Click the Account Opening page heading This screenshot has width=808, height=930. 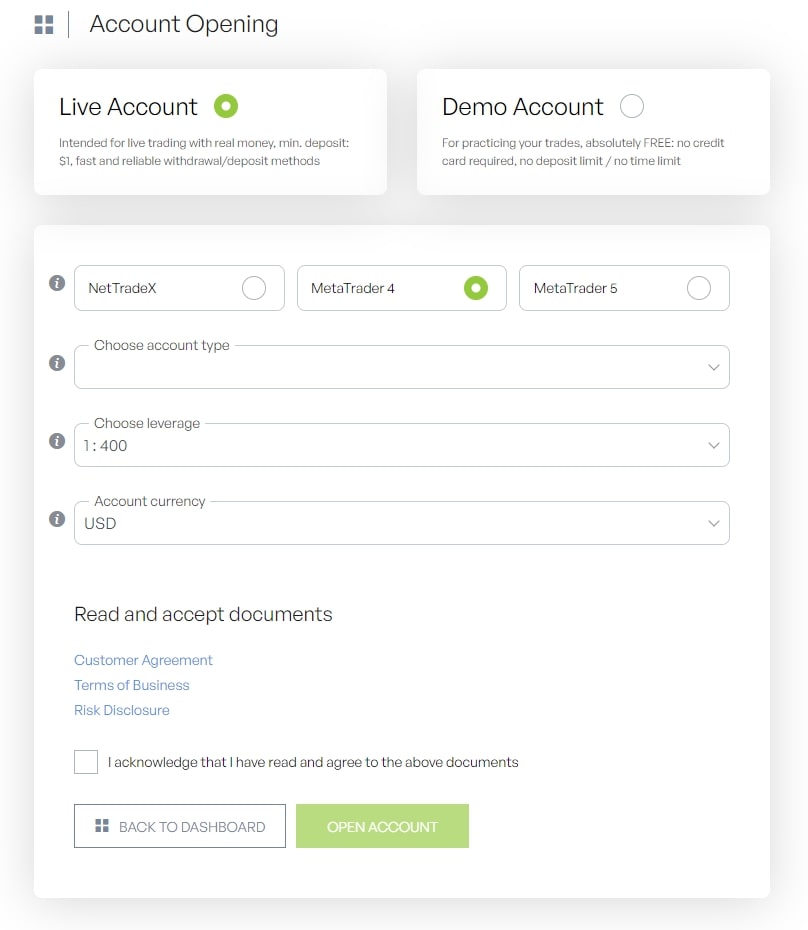[x=184, y=25]
